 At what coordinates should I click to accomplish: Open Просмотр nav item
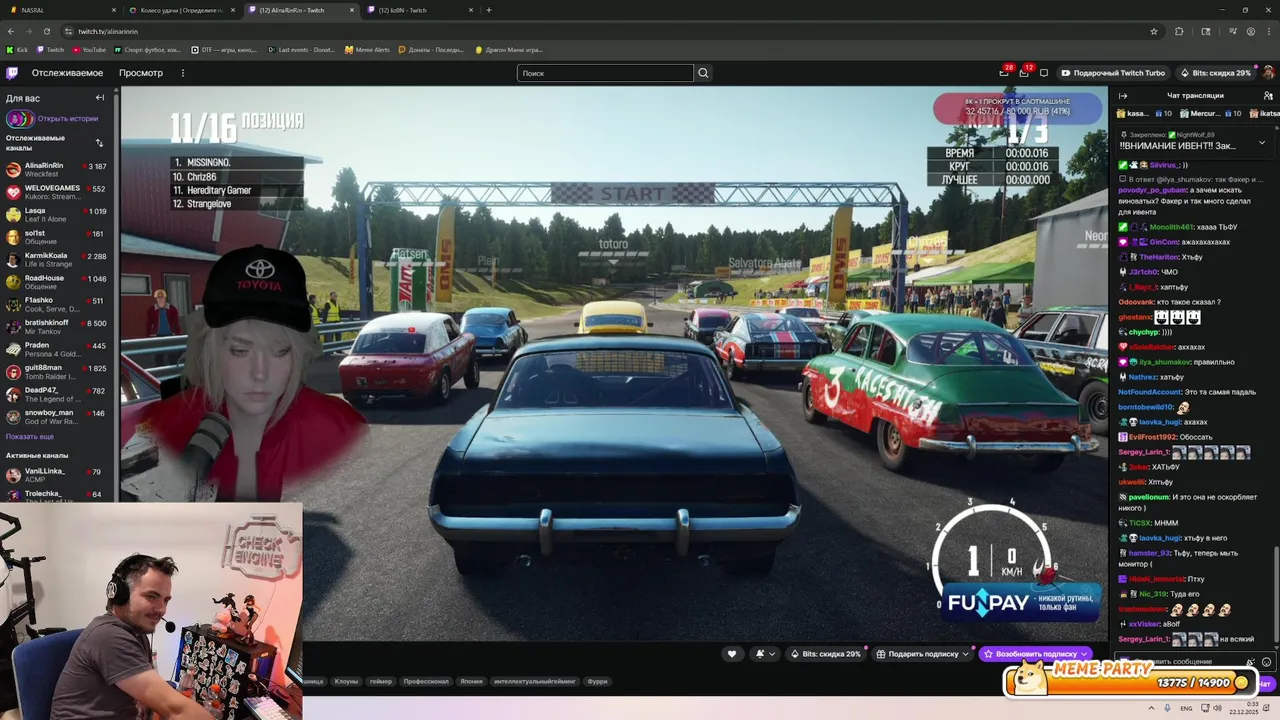[x=141, y=73]
